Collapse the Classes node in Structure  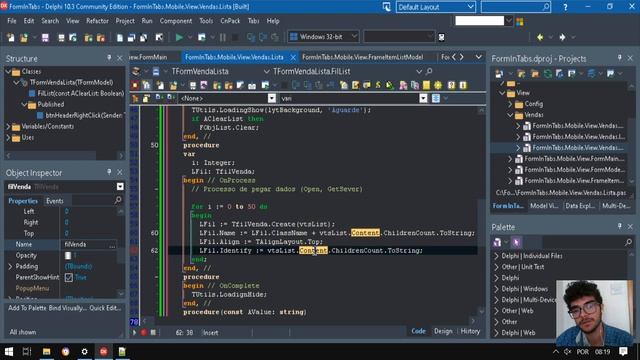point(8,71)
